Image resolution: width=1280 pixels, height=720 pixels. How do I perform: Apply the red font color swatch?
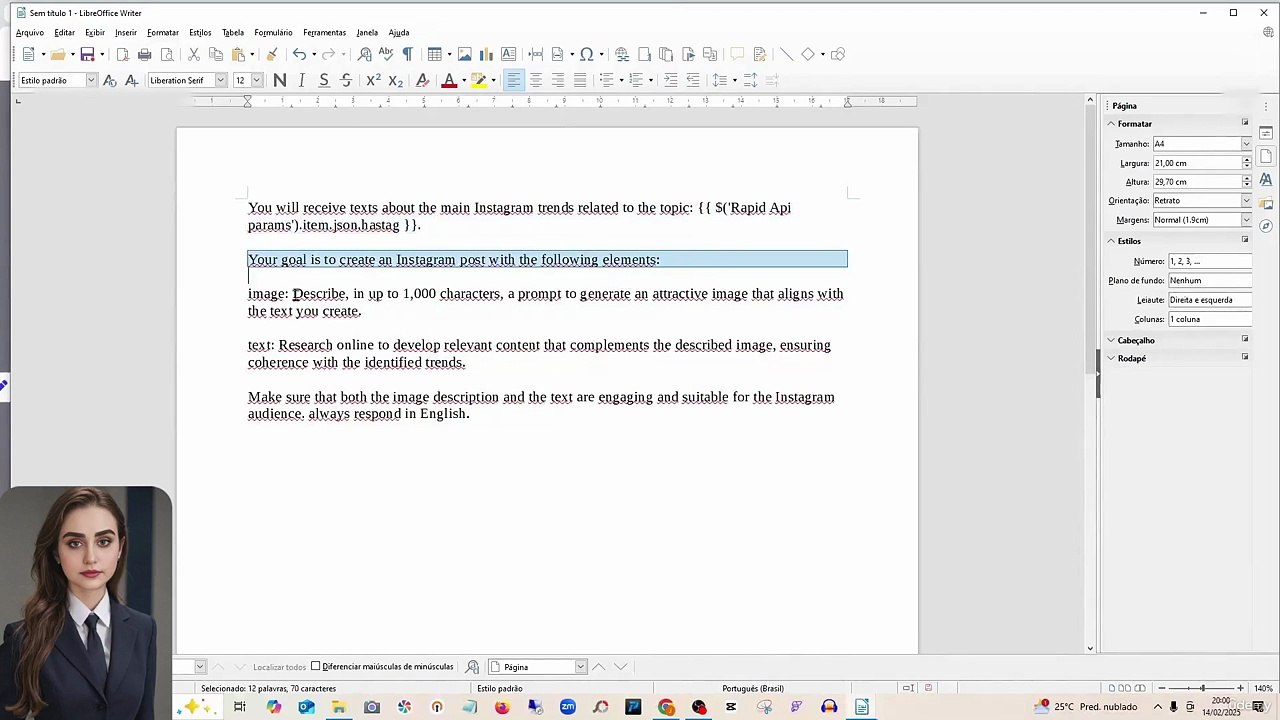tap(449, 80)
